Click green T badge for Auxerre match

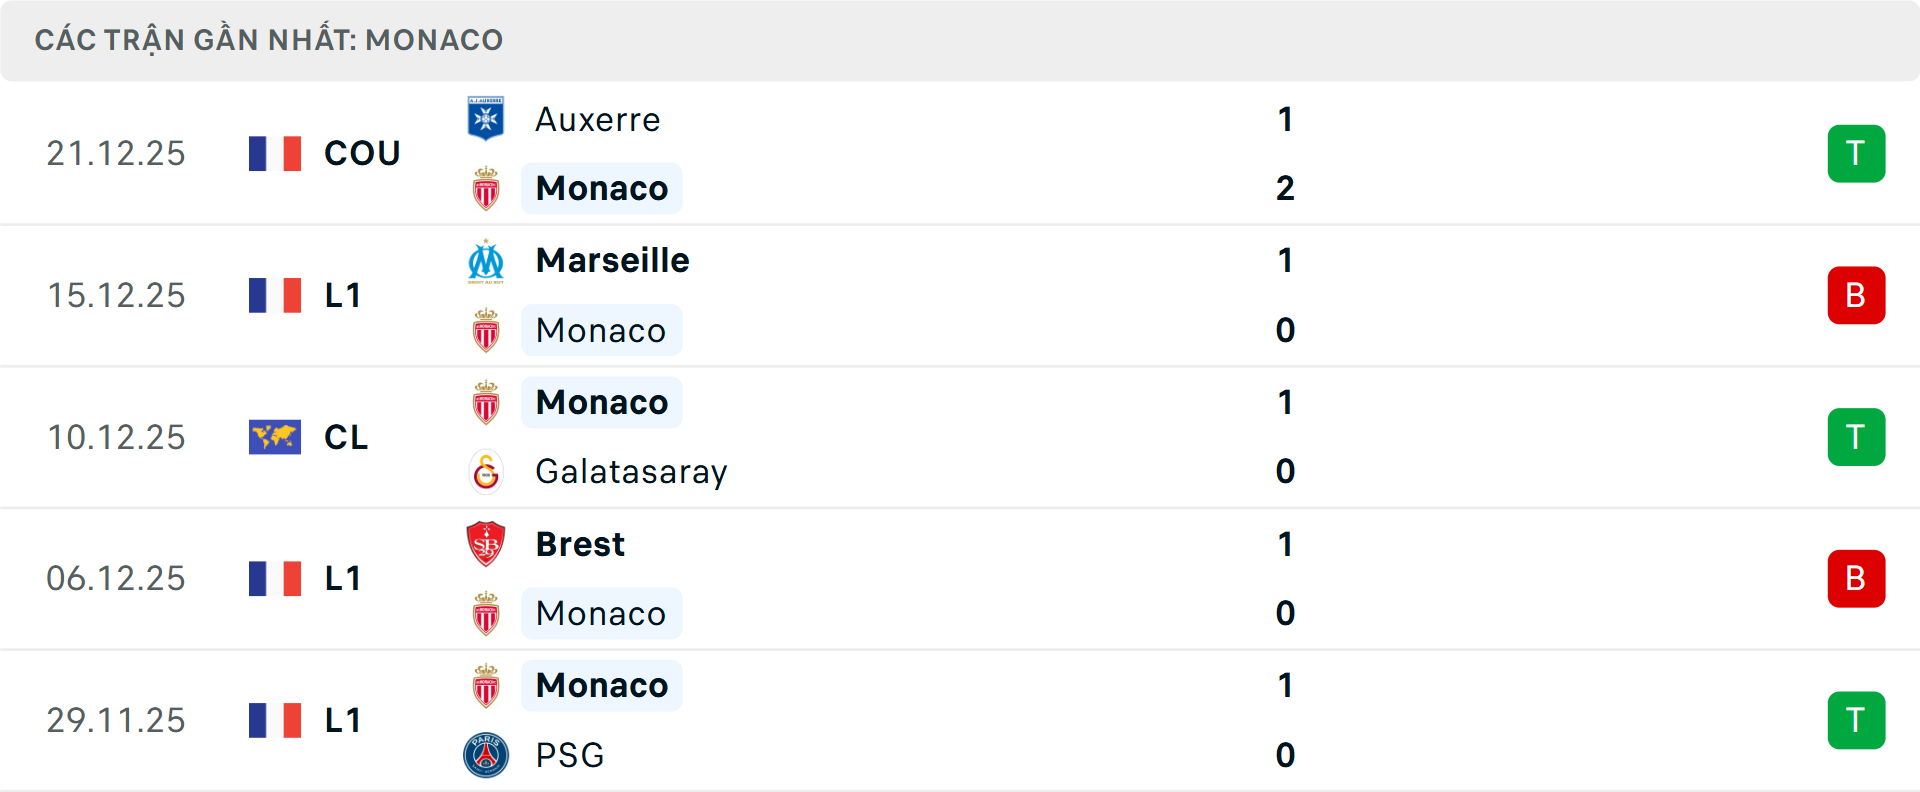(1856, 154)
